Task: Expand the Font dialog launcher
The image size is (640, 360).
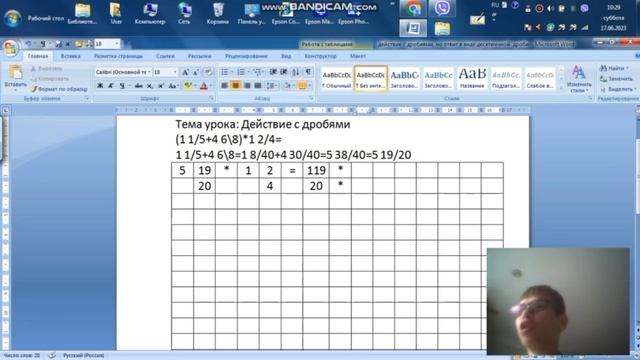Action: (211, 98)
